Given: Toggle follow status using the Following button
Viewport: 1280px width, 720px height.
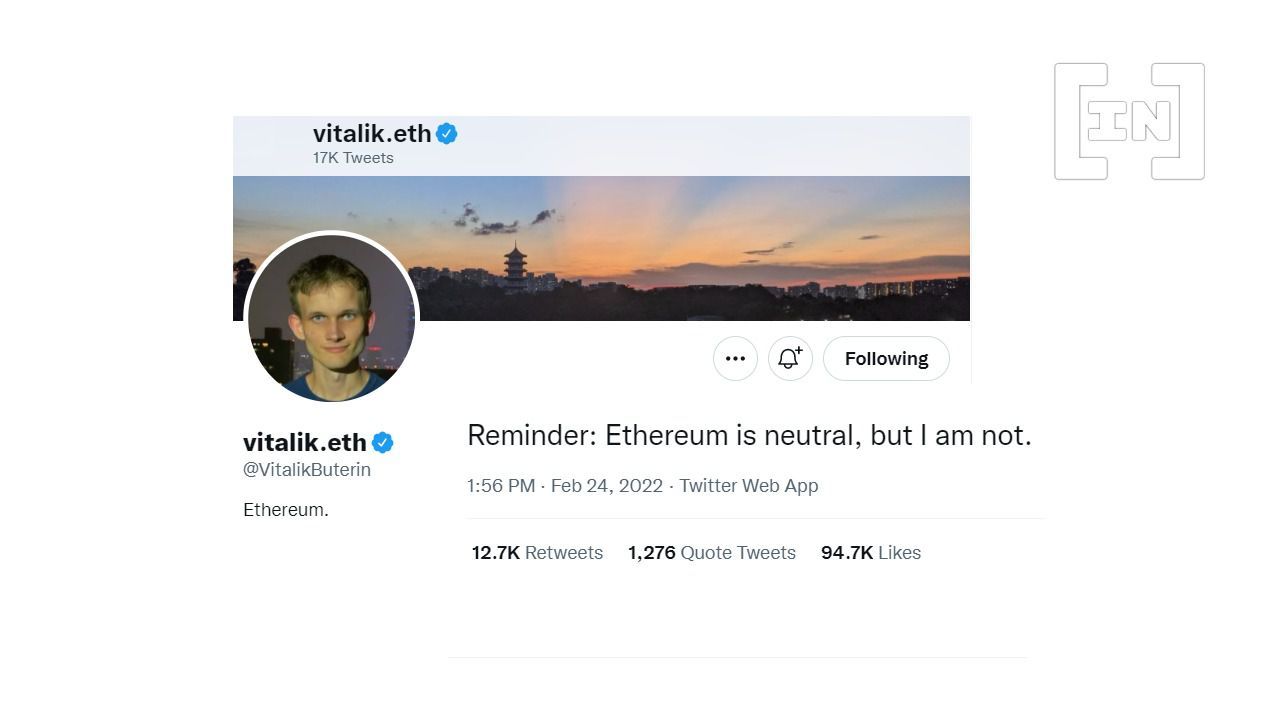Looking at the screenshot, I should click(885, 358).
